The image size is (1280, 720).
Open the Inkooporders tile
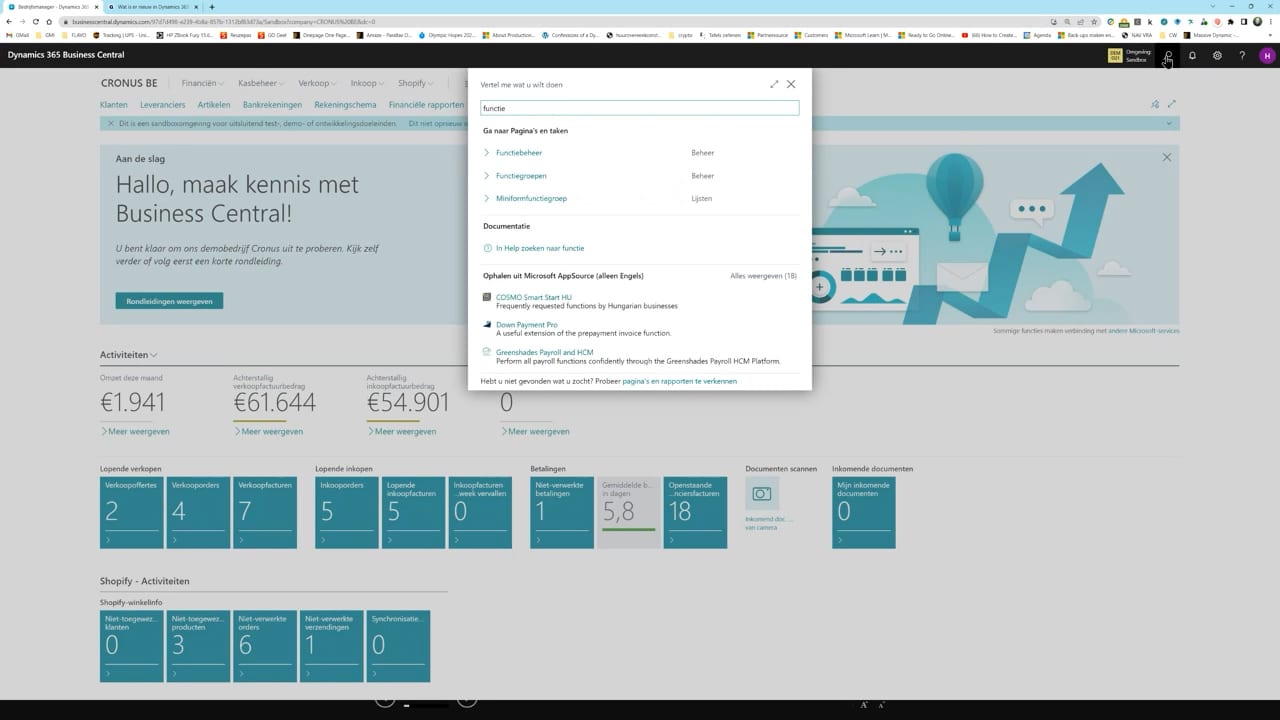coord(347,513)
